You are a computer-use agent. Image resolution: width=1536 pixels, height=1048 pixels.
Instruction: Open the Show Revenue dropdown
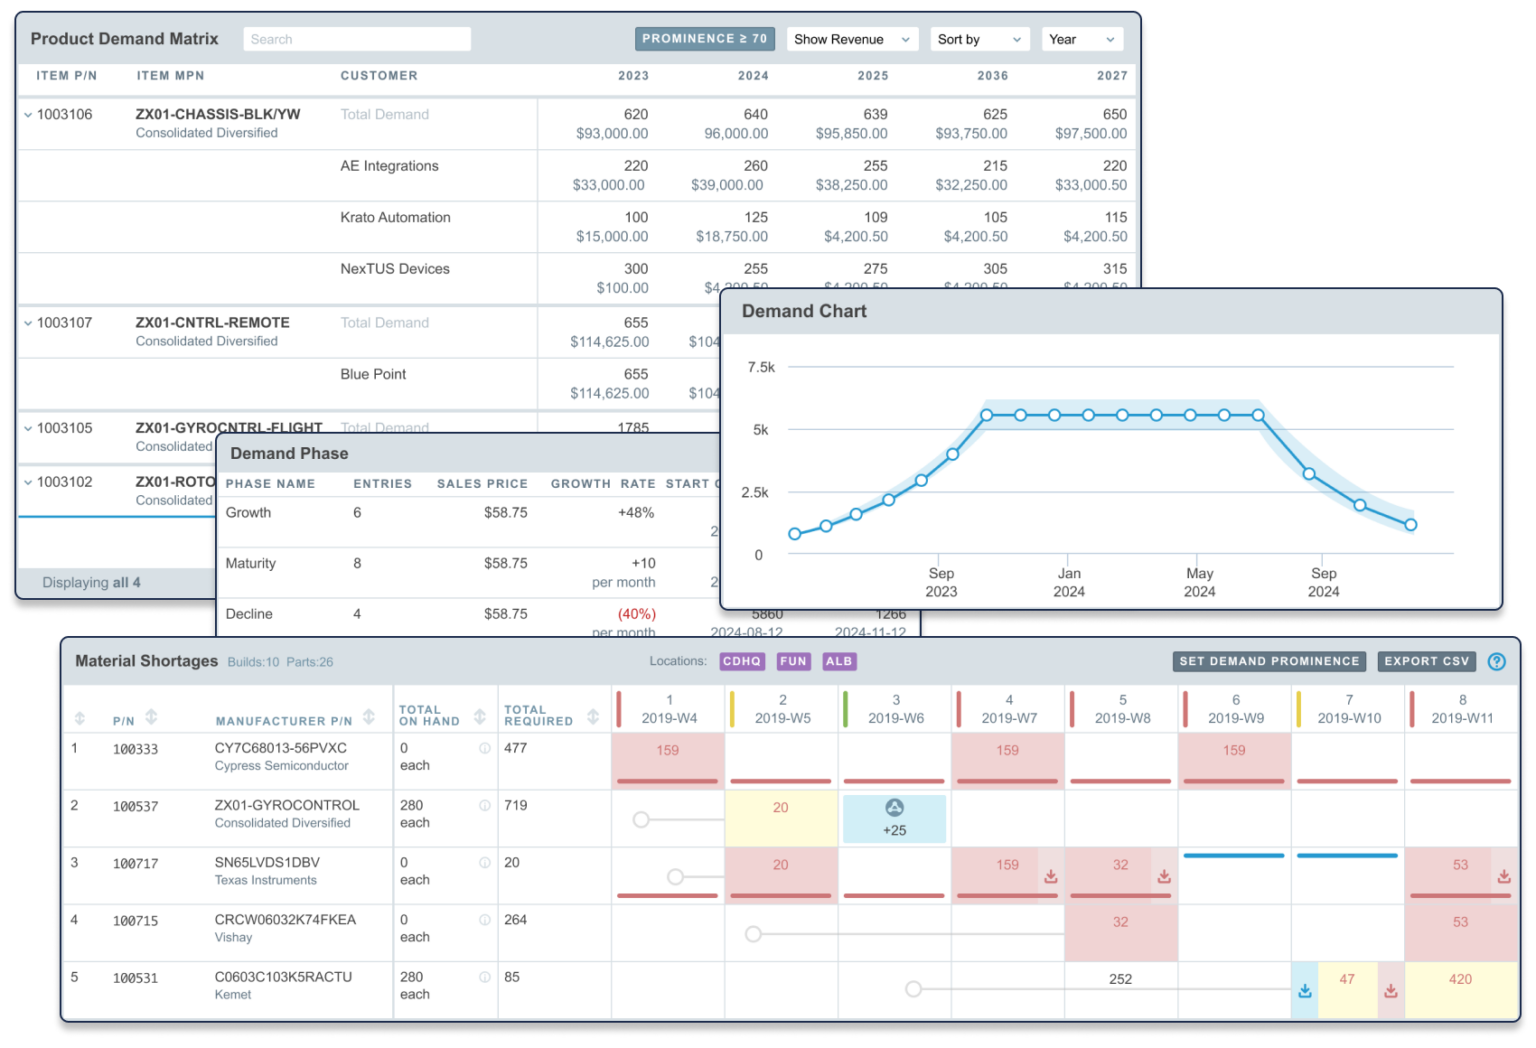click(851, 39)
